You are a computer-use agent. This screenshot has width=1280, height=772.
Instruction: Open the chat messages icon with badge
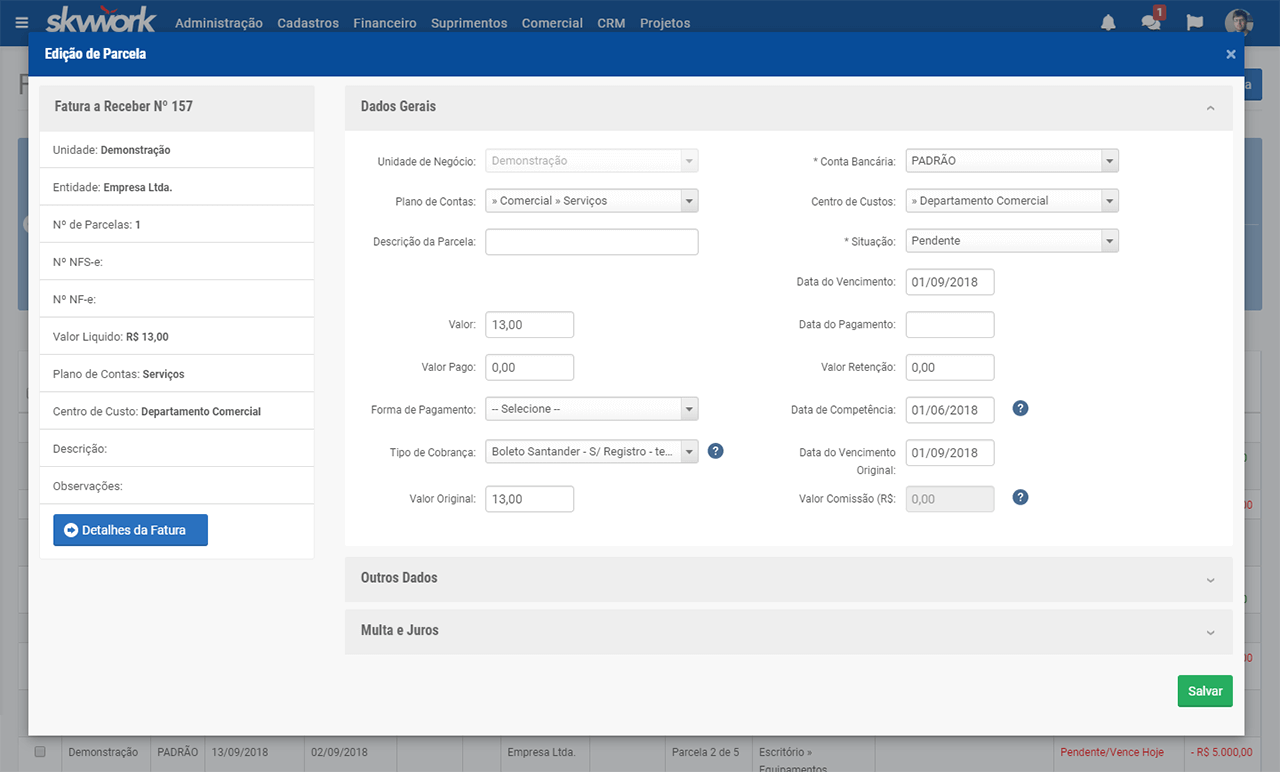(x=1152, y=20)
